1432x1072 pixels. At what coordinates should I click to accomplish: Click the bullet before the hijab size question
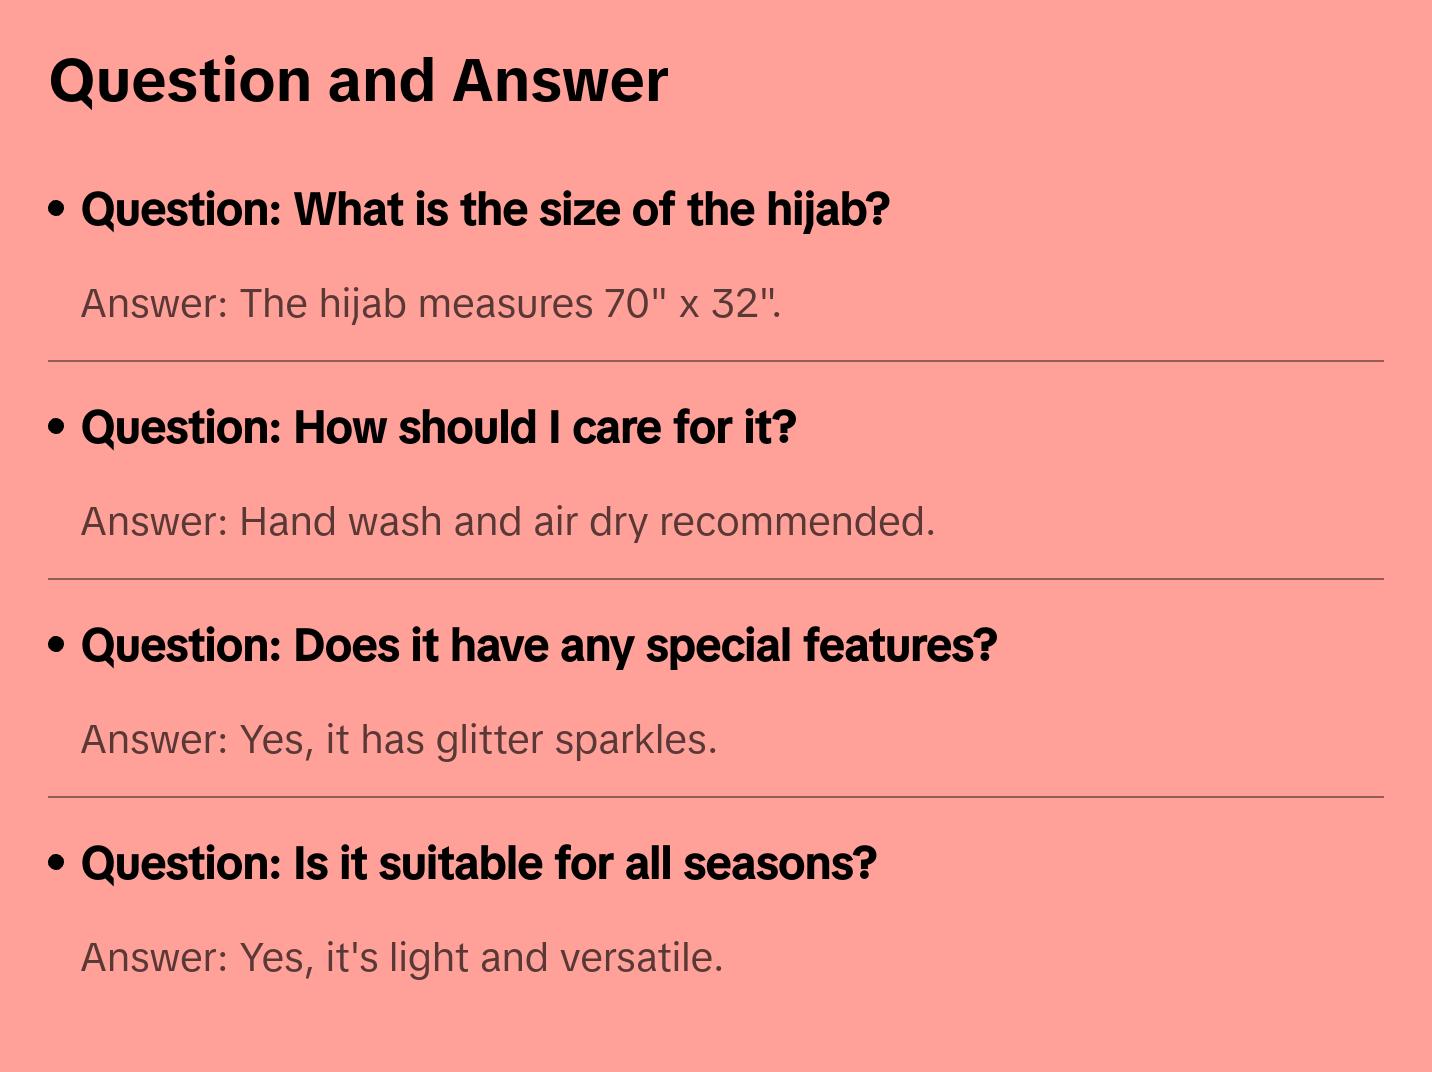coord(57,209)
